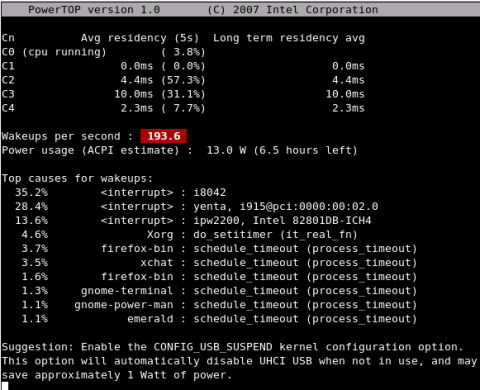Click the 'Wakeups per second' label

click(x=61, y=136)
